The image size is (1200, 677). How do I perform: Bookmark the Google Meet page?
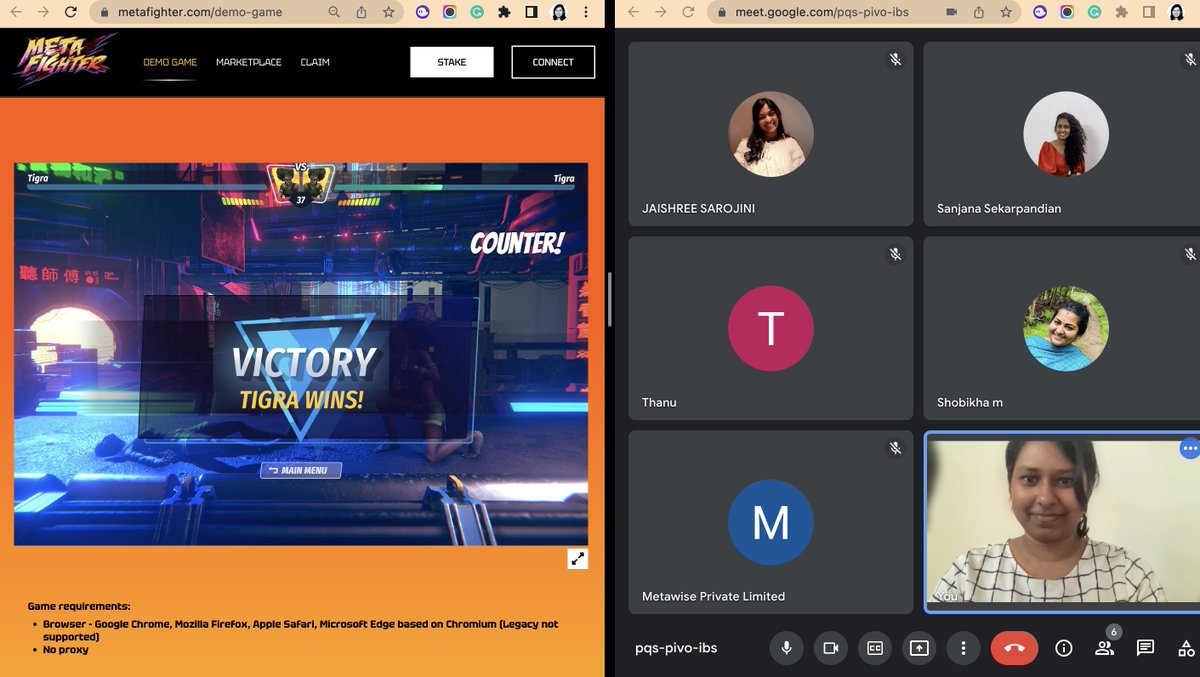pyautogui.click(x=1005, y=12)
